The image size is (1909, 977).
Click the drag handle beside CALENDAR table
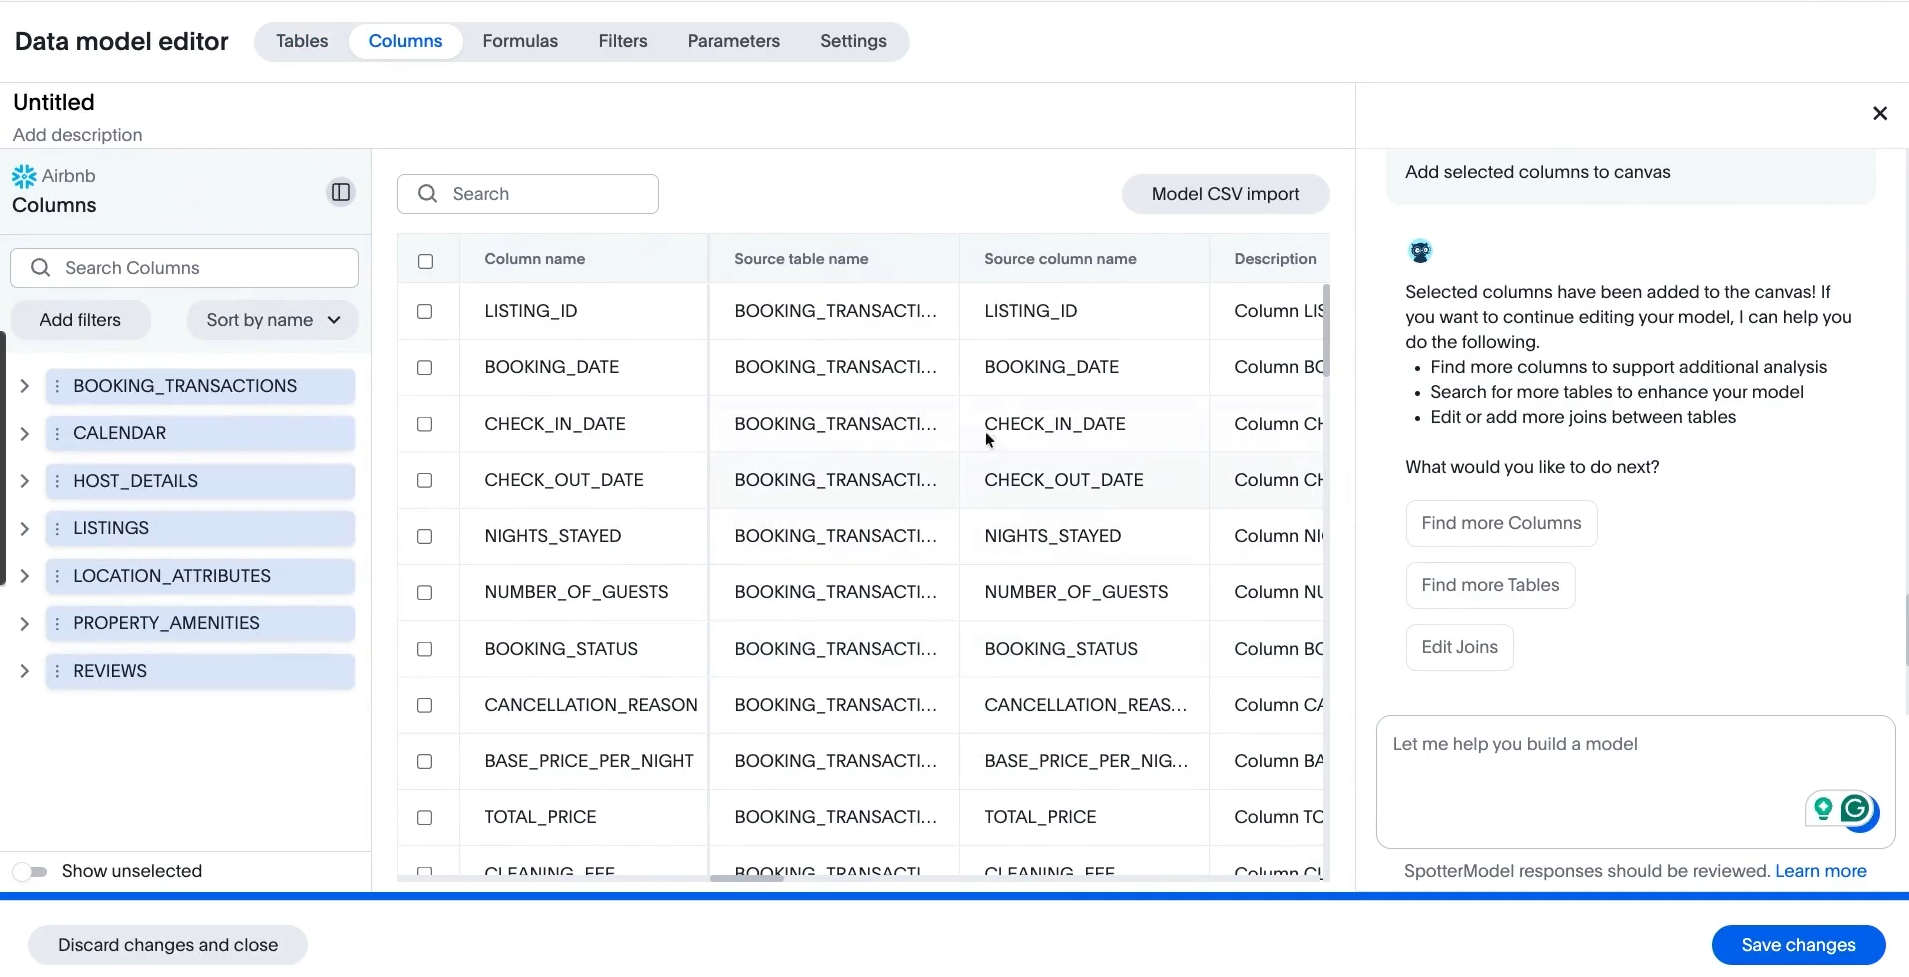57,433
